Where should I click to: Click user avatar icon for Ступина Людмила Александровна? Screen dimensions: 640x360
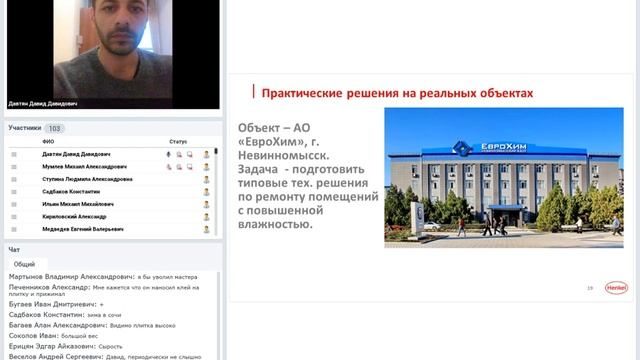click(x=207, y=179)
